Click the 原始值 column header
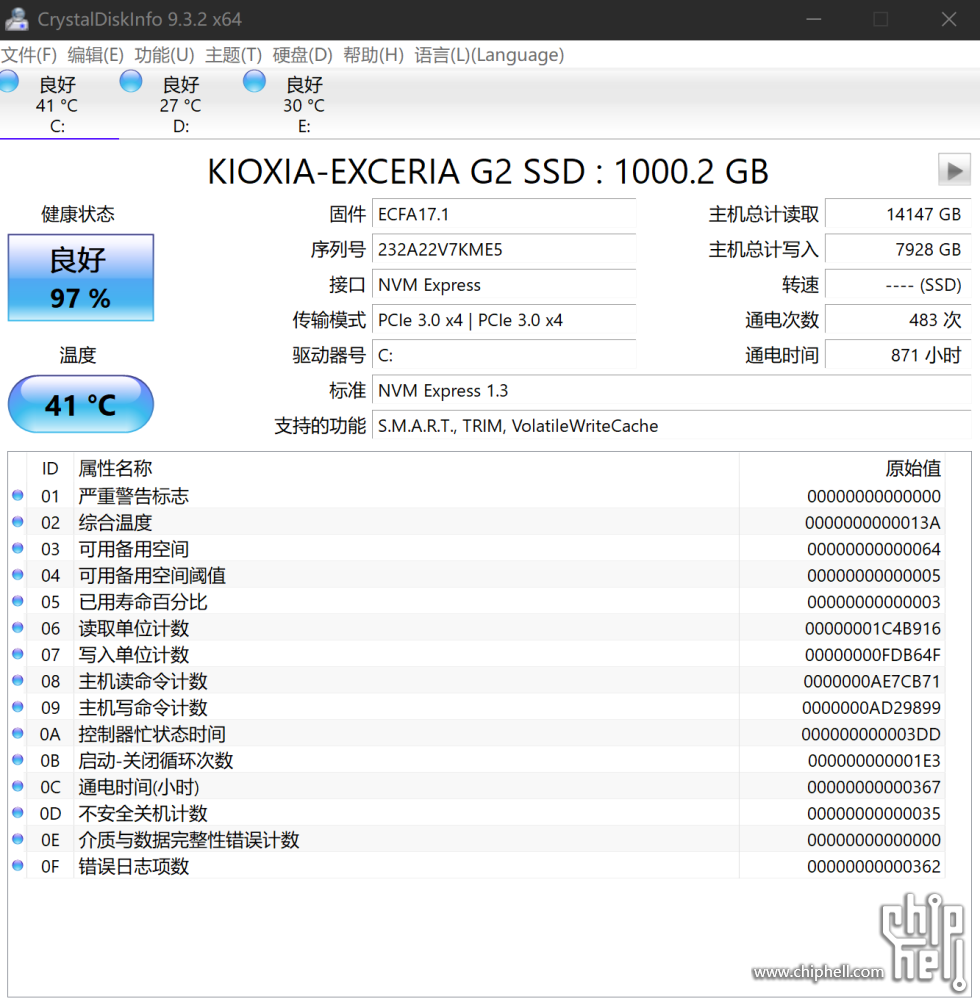Image resolution: width=980 pixels, height=1007 pixels. pyautogui.click(x=913, y=469)
